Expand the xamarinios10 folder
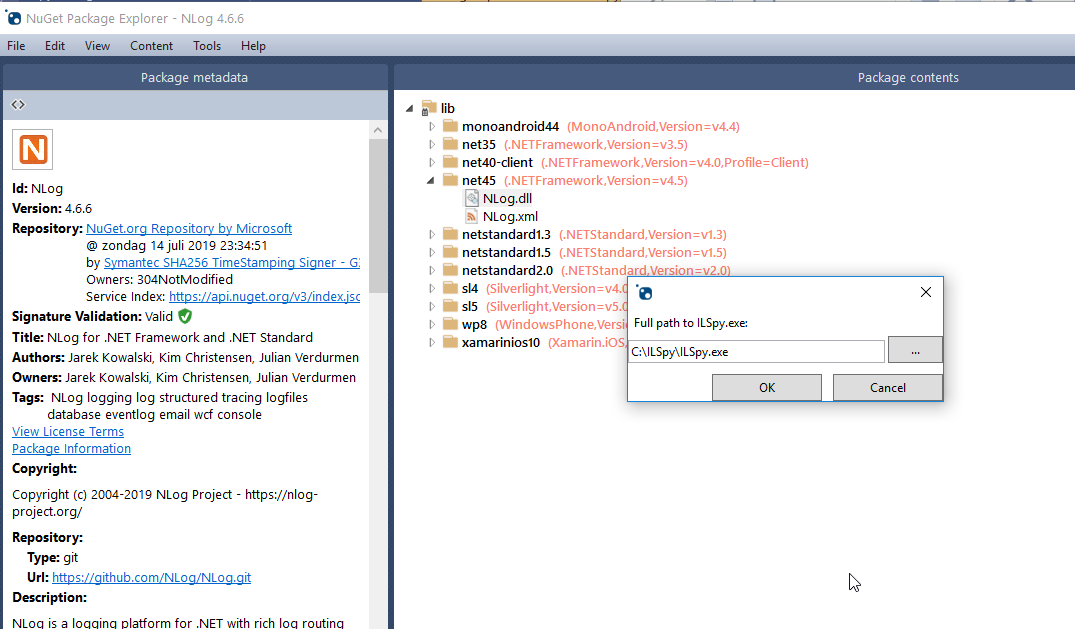Viewport: 1075px width, 629px height. click(431, 342)
